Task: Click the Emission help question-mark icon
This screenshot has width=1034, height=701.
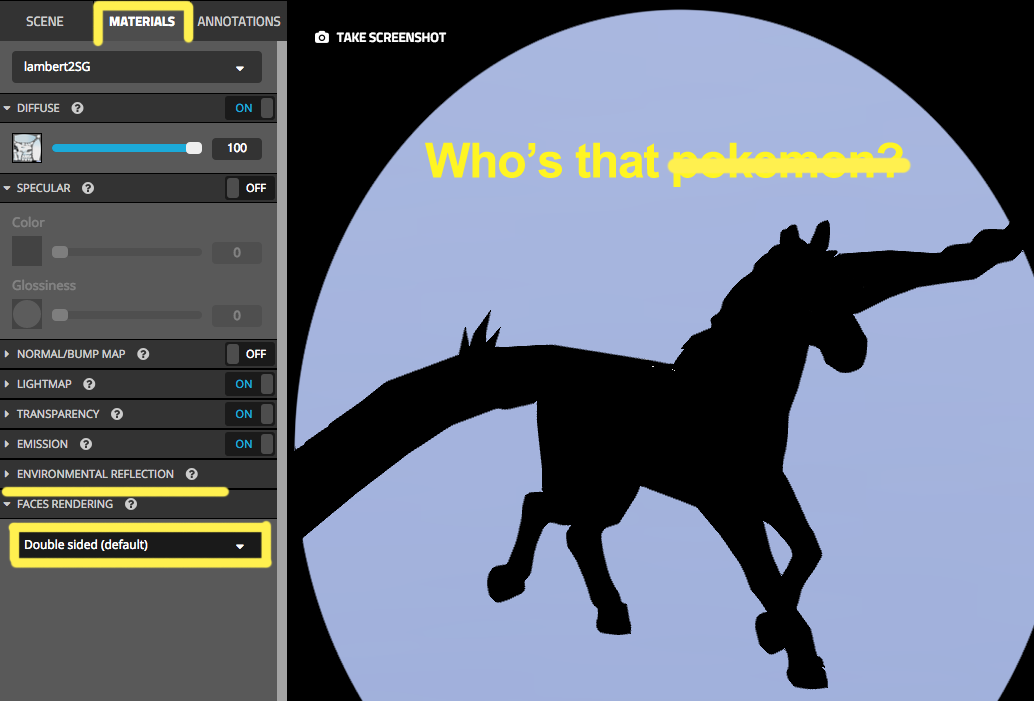Action: (x=86, y=444)
